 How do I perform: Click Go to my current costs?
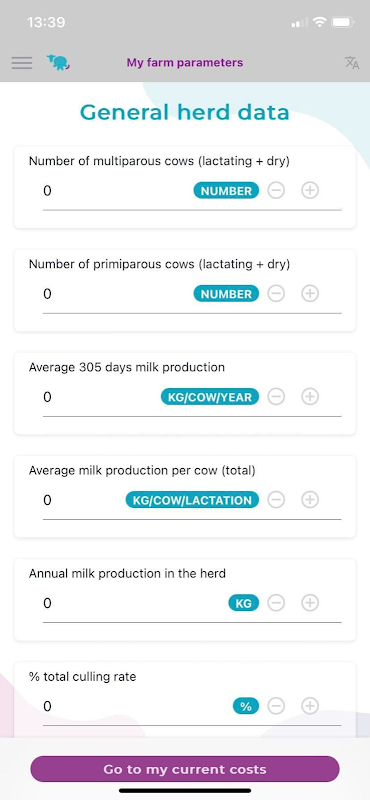coord(185,769)
